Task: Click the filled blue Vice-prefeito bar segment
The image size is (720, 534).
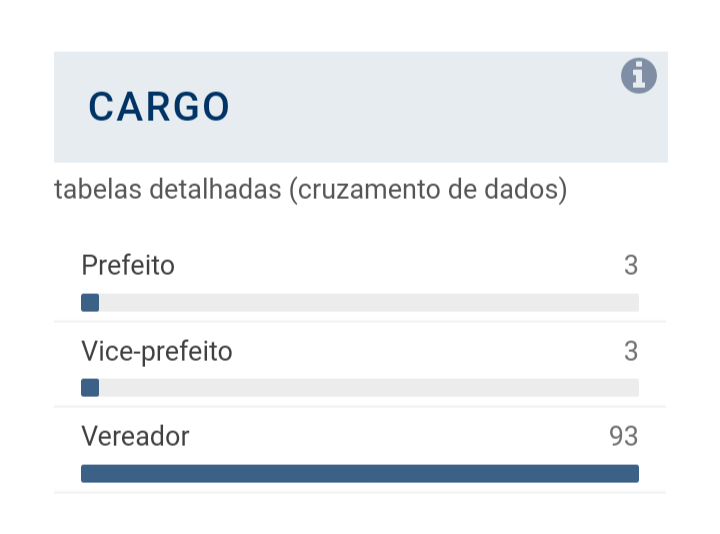Action: [x=90, y=388]
